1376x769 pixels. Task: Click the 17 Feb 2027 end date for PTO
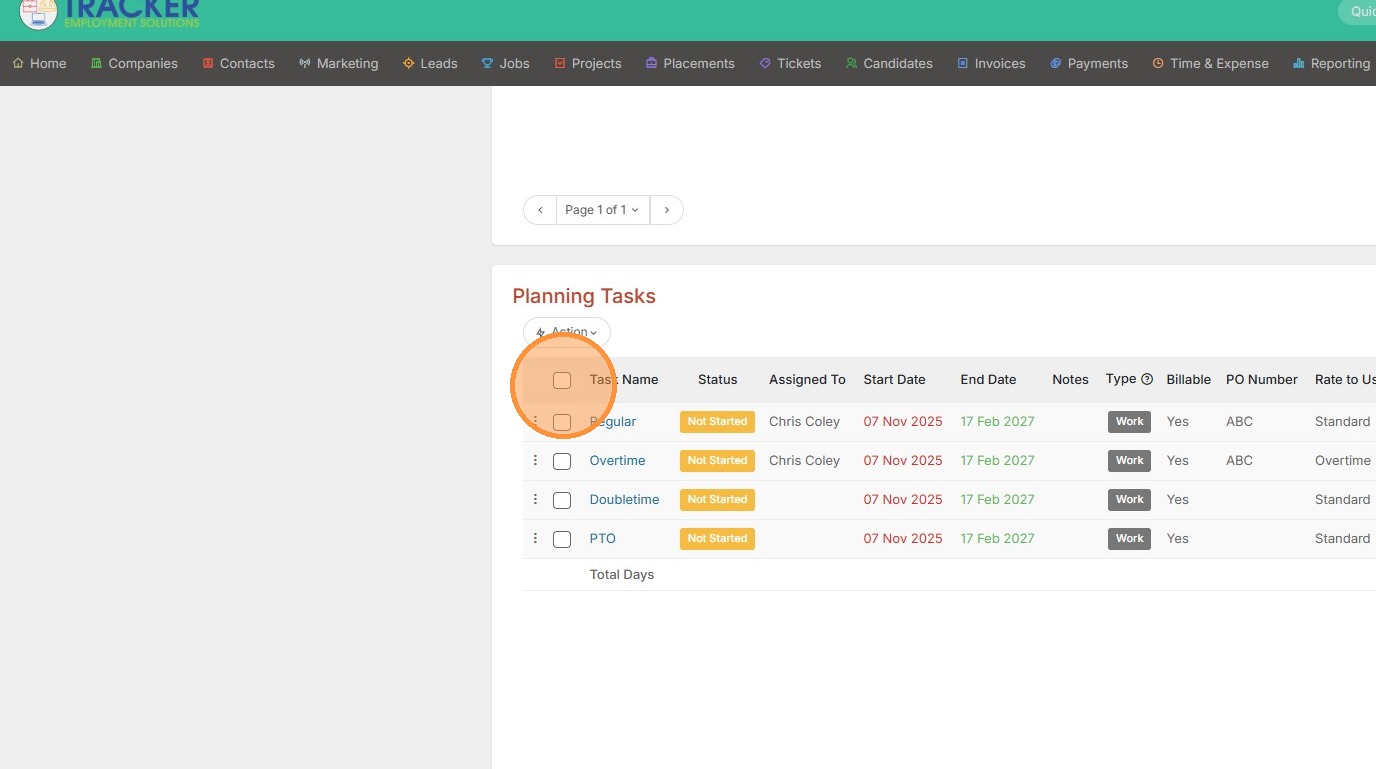point(998,538)
